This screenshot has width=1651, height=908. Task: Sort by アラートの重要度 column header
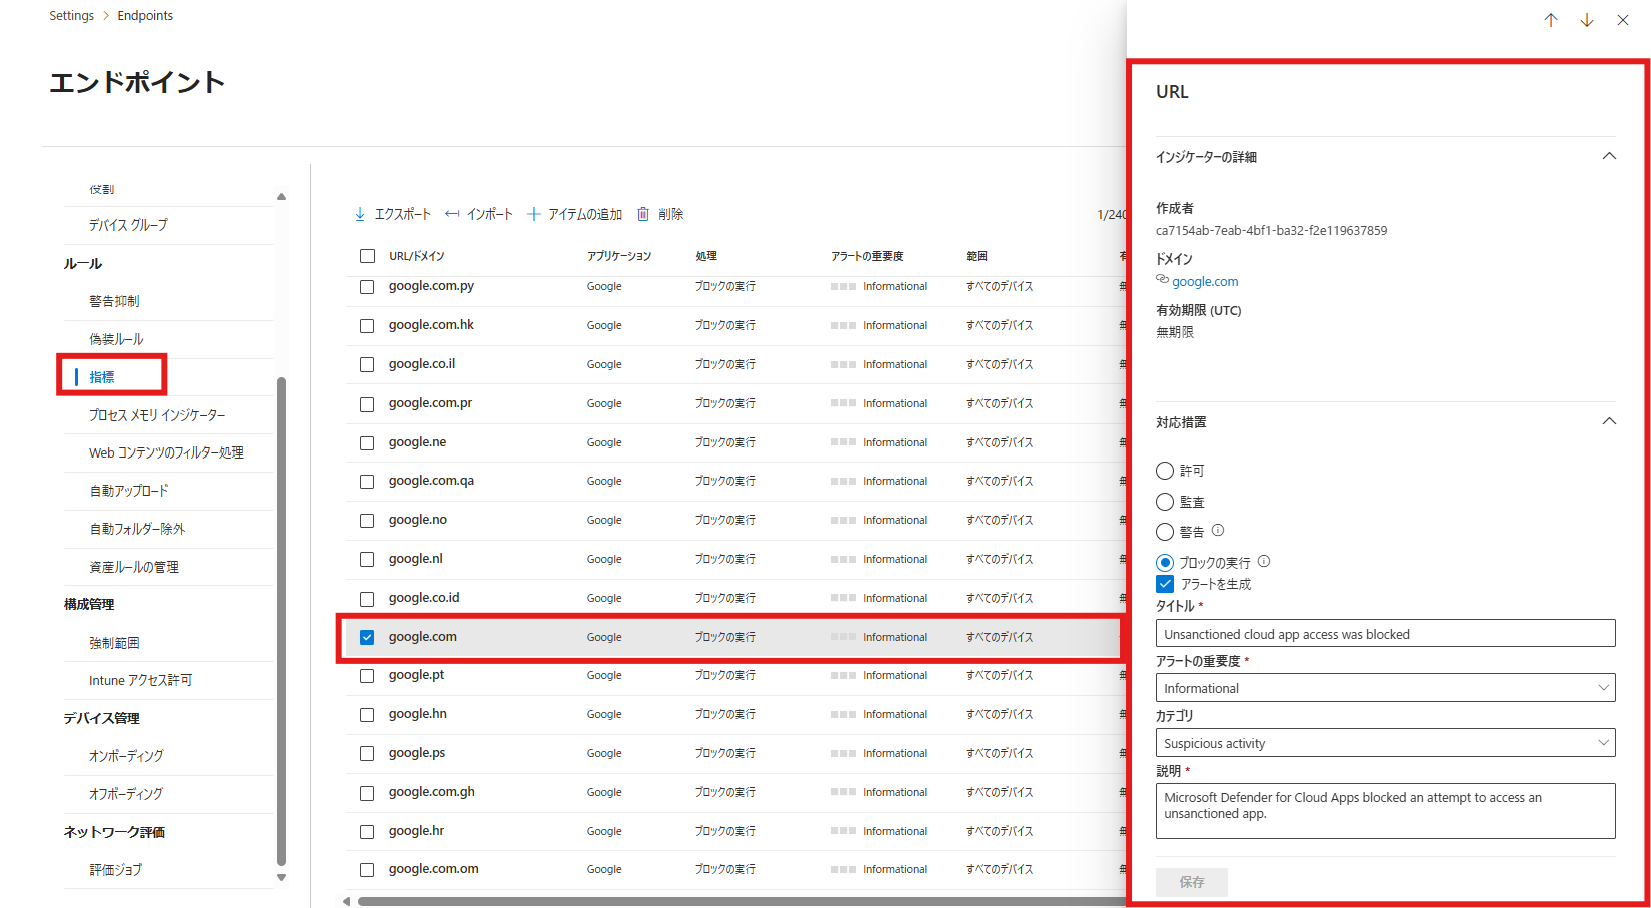867,256
